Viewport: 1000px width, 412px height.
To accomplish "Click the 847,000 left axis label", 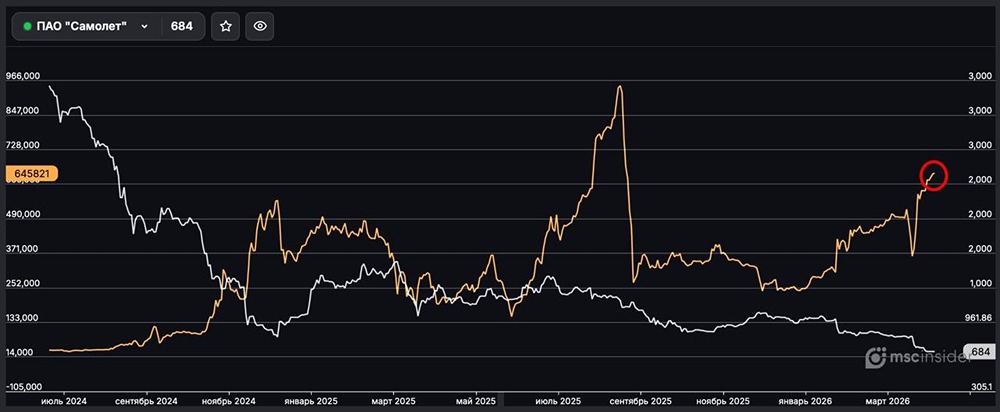I will click(22, 111).
